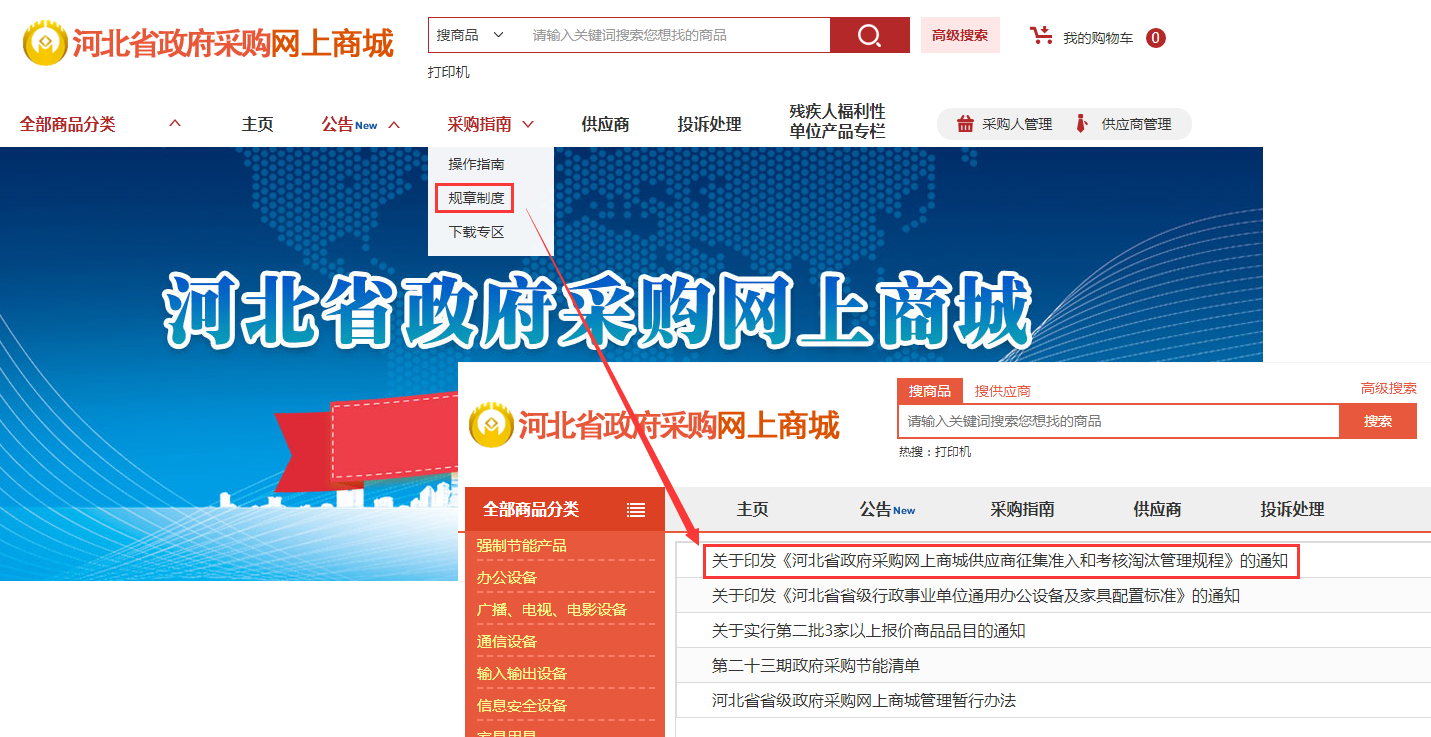Screen dimensions: 1431x737
Task: Click the logo in the lower page
Action: point(654,426)
